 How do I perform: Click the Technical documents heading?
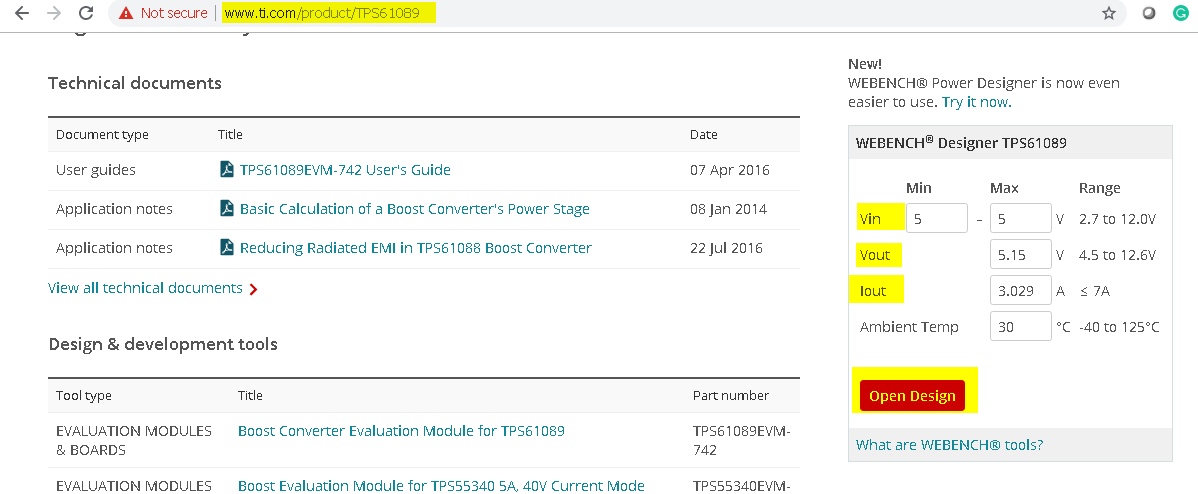point(134,82)
